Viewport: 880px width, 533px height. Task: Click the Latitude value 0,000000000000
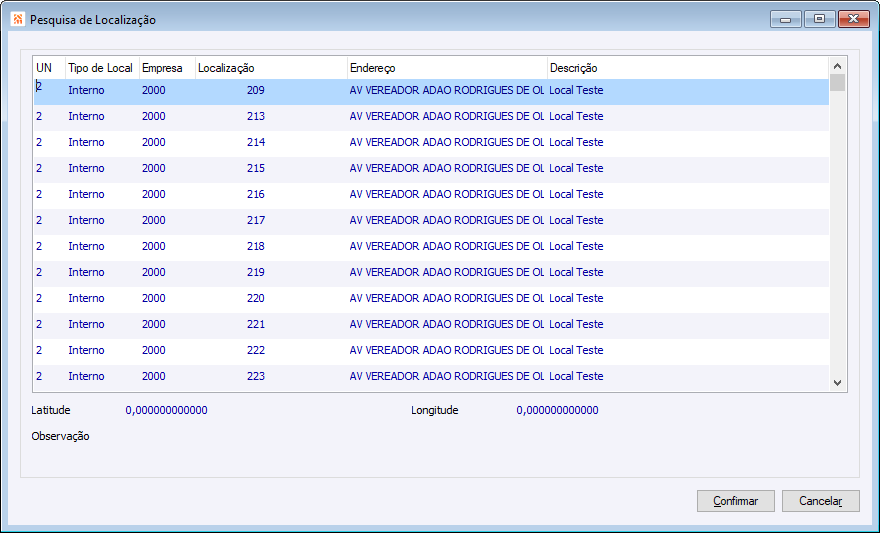pos(166,410)
